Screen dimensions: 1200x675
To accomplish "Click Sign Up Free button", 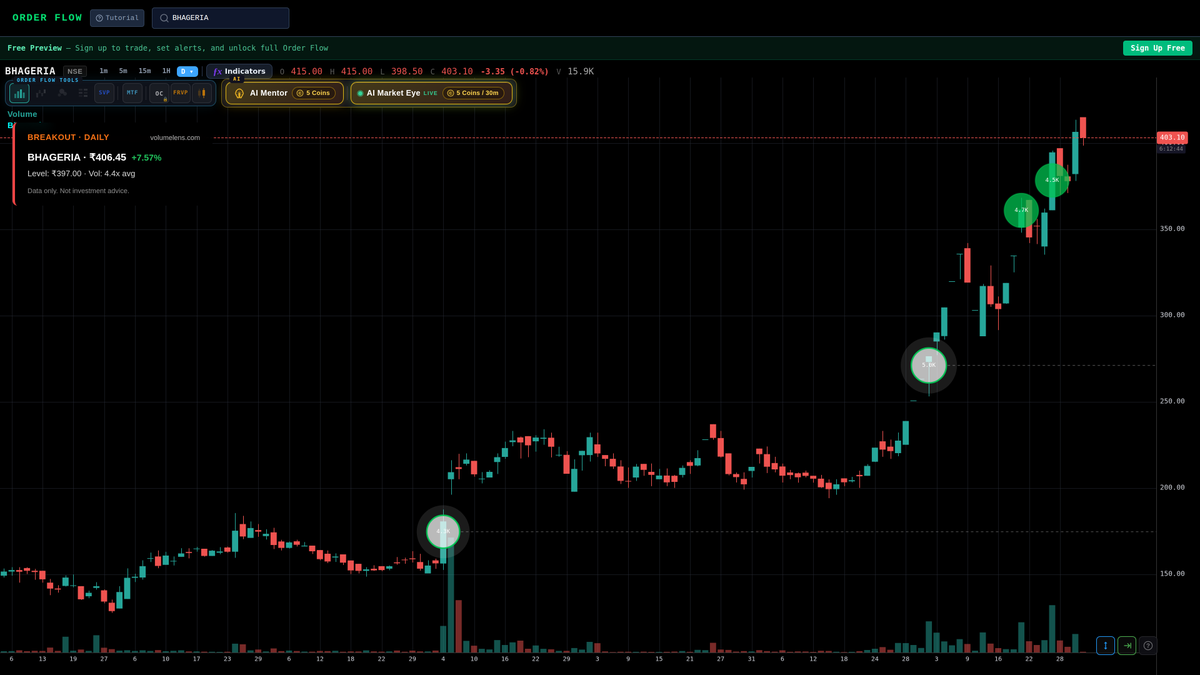I will (1157, 48).
